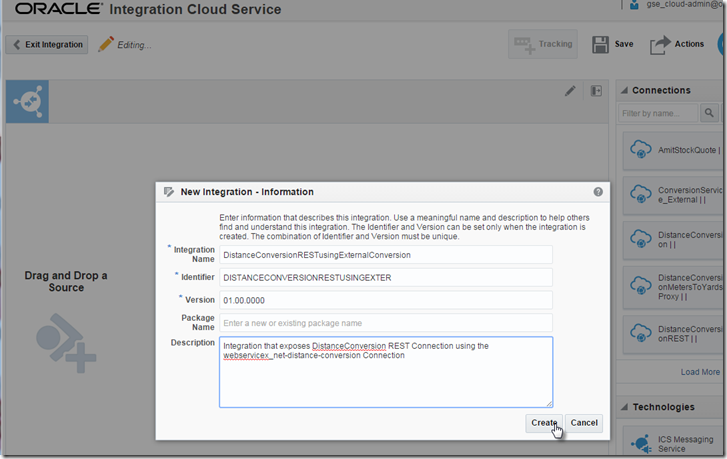Click the help question mark icon in dialog
This screenshot has width=727, height=459.
coord(598,192)
